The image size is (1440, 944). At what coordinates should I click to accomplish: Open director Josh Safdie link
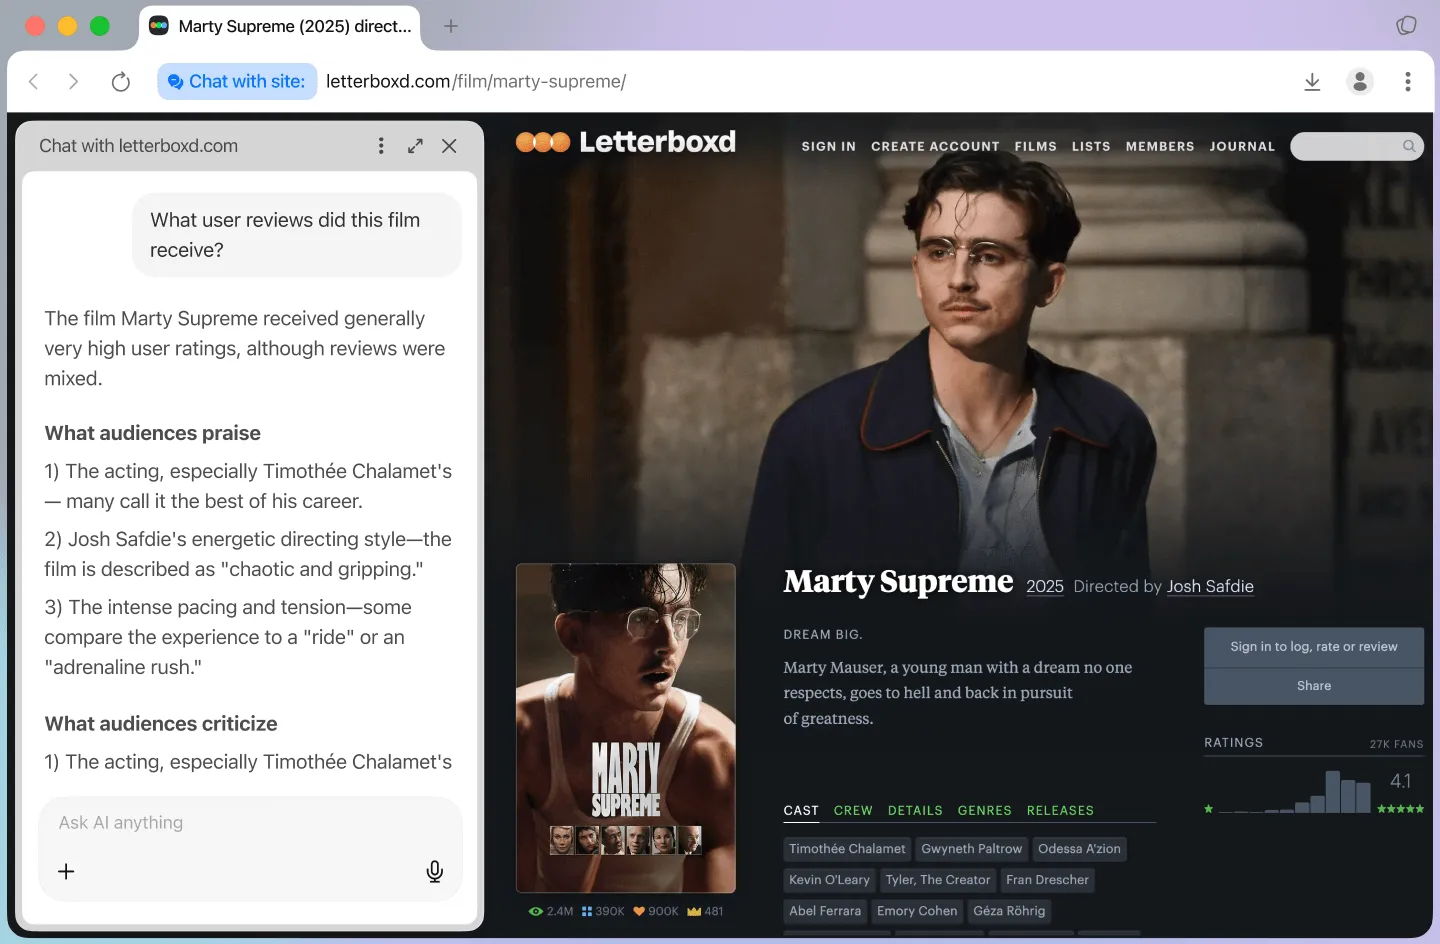coord(1210,586)
